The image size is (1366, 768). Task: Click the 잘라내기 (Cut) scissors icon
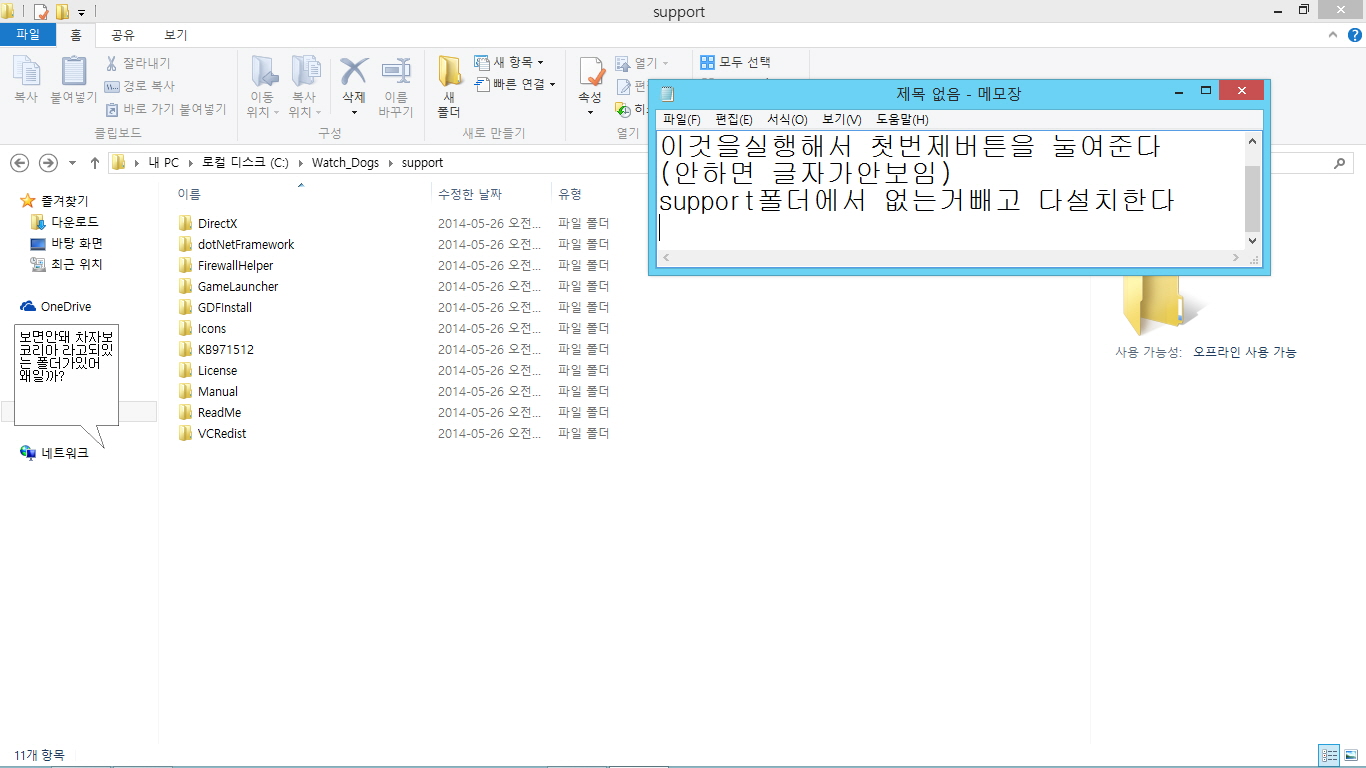coord(112,63)
